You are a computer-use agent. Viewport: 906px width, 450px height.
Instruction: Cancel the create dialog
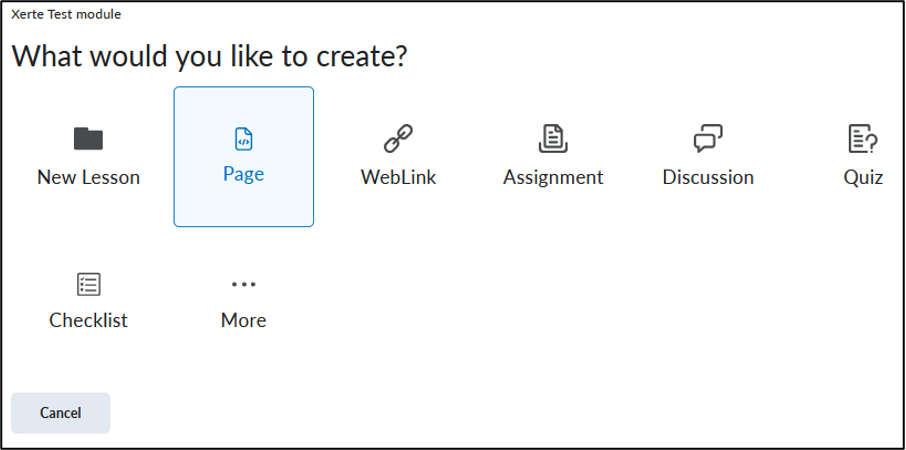(x=61, y=413)
